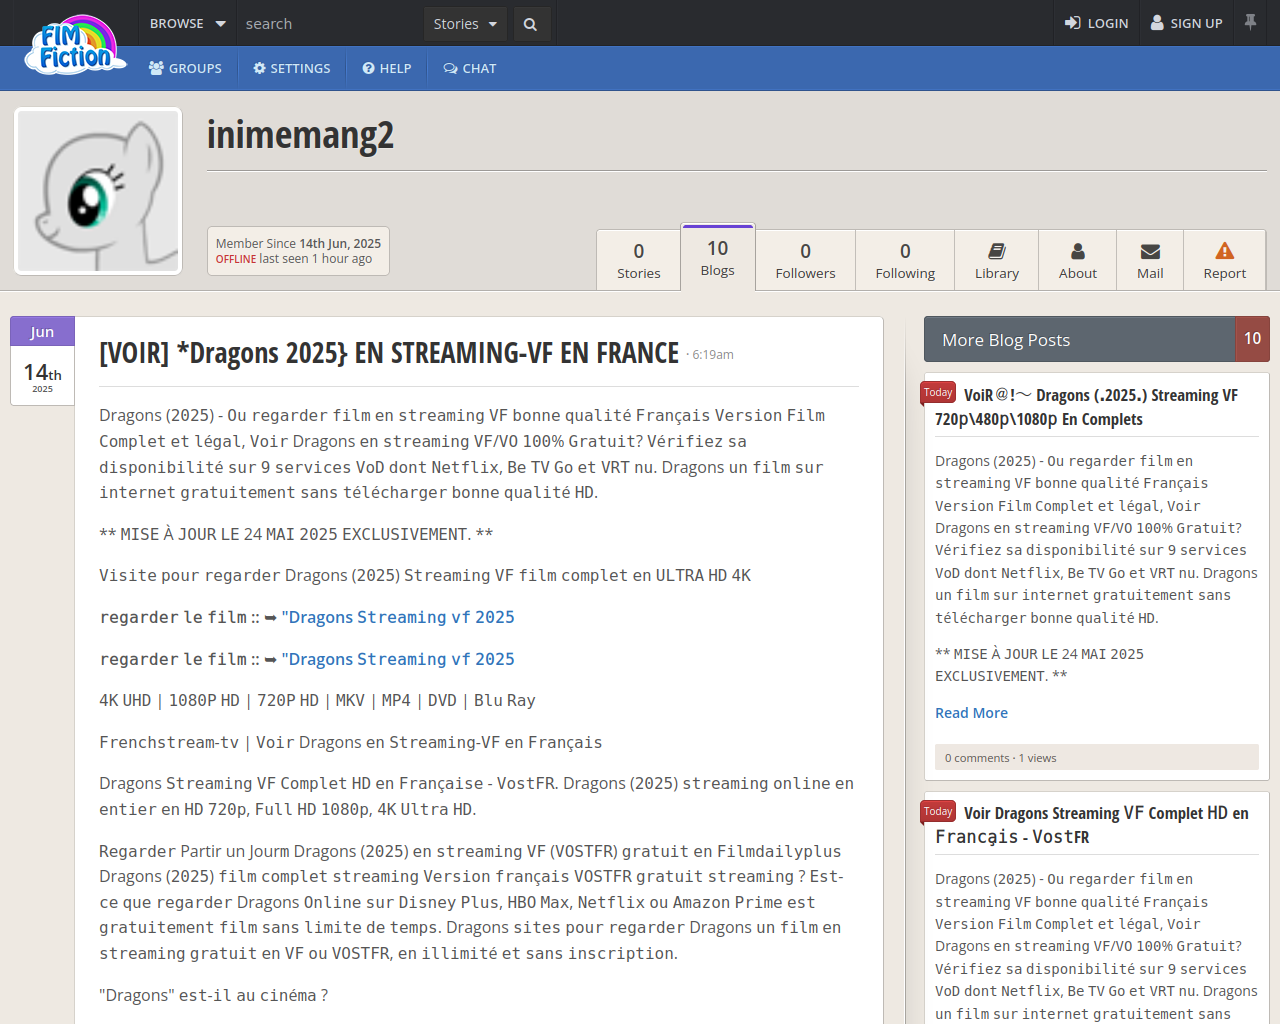The image size is (1280, 1024).
Task: Click the More Blog Posts header
Action: pos(1080,339)
